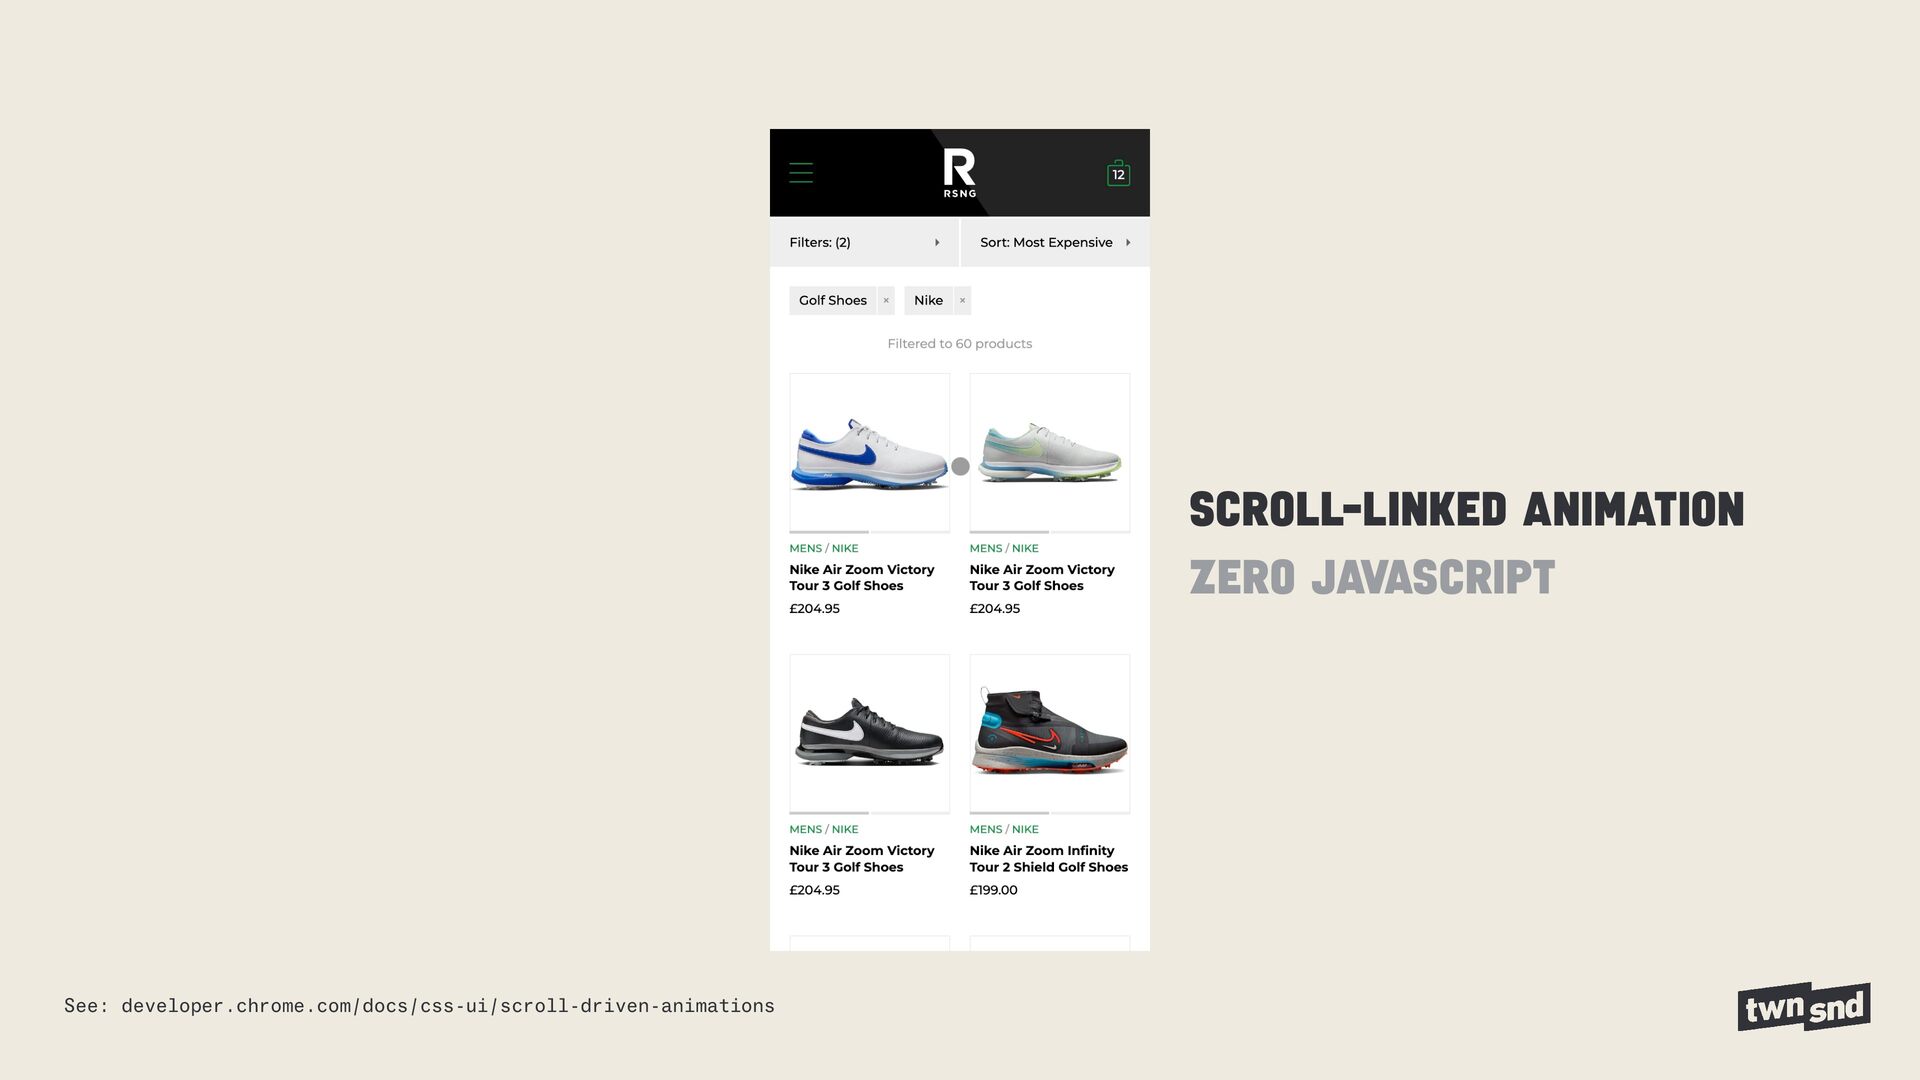This screenshot has width=1920, height=1080.
Task: Click the first Nike Air Zoom Victory title
Action: 861,578
